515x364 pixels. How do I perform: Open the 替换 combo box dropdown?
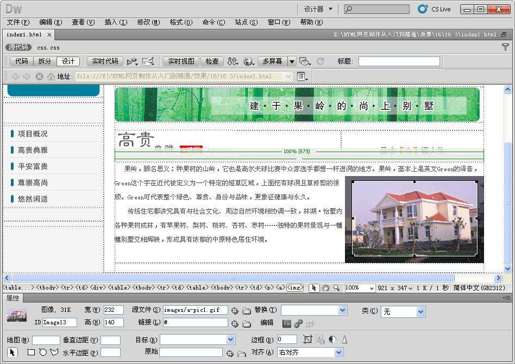click(x=342, y=310)
